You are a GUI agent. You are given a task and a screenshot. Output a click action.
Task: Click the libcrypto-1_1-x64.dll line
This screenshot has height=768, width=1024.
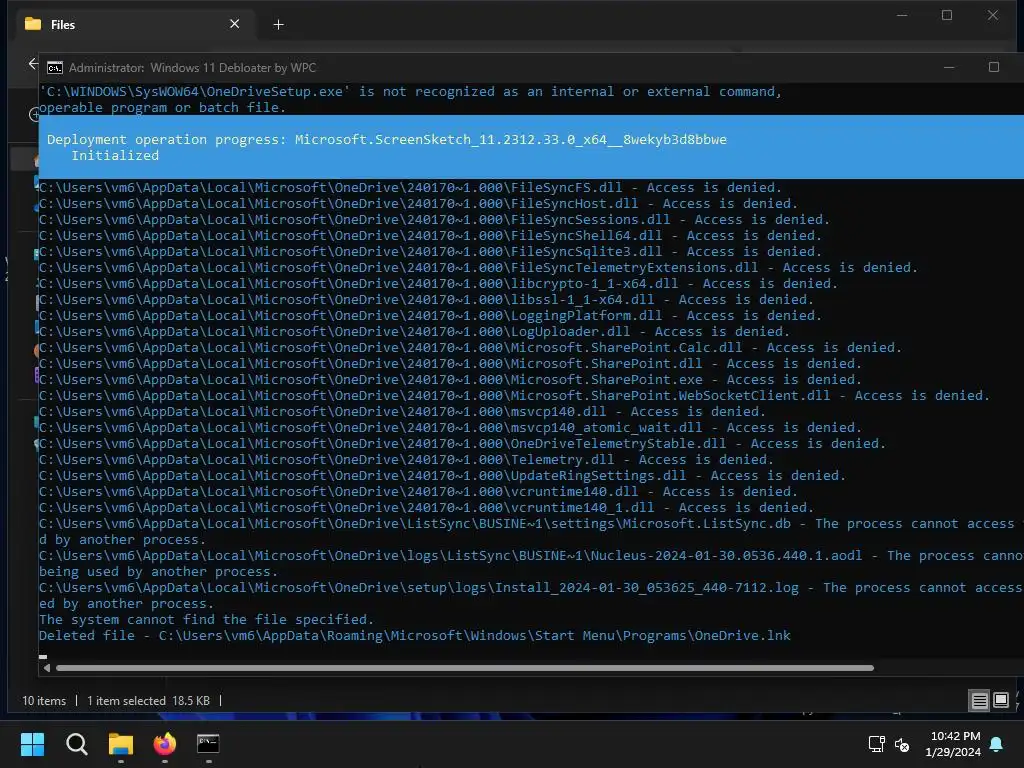[x=438, y=284]
